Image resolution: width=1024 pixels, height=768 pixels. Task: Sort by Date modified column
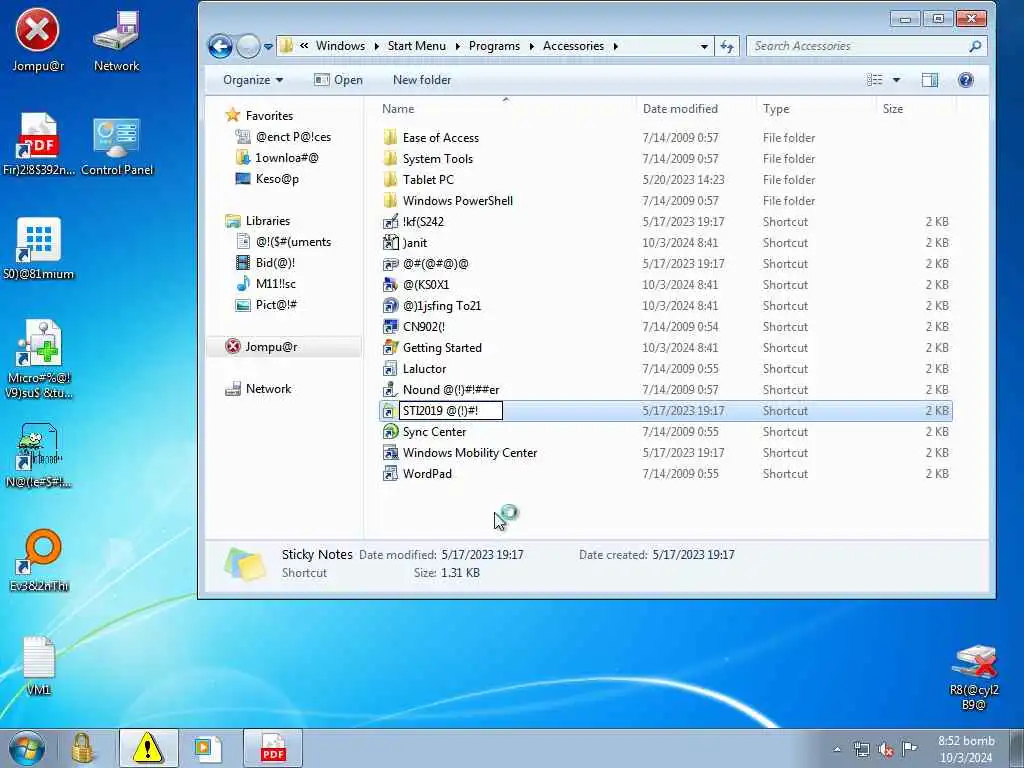coord(680,109)
